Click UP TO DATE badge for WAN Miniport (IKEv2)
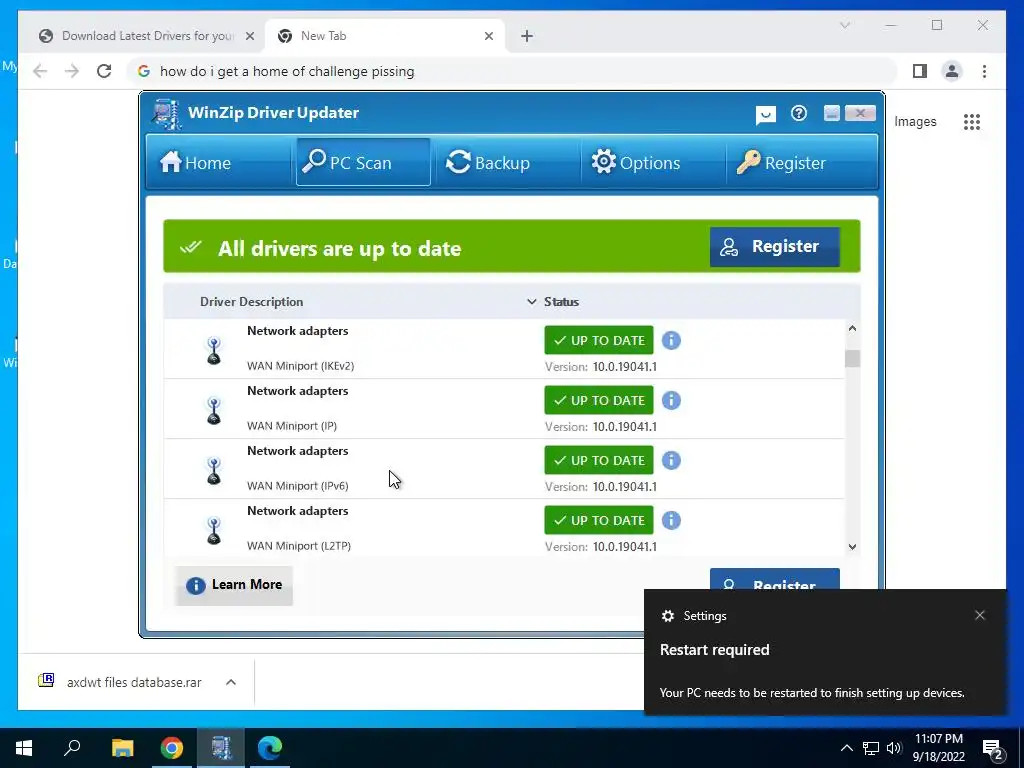 (599, 340)
